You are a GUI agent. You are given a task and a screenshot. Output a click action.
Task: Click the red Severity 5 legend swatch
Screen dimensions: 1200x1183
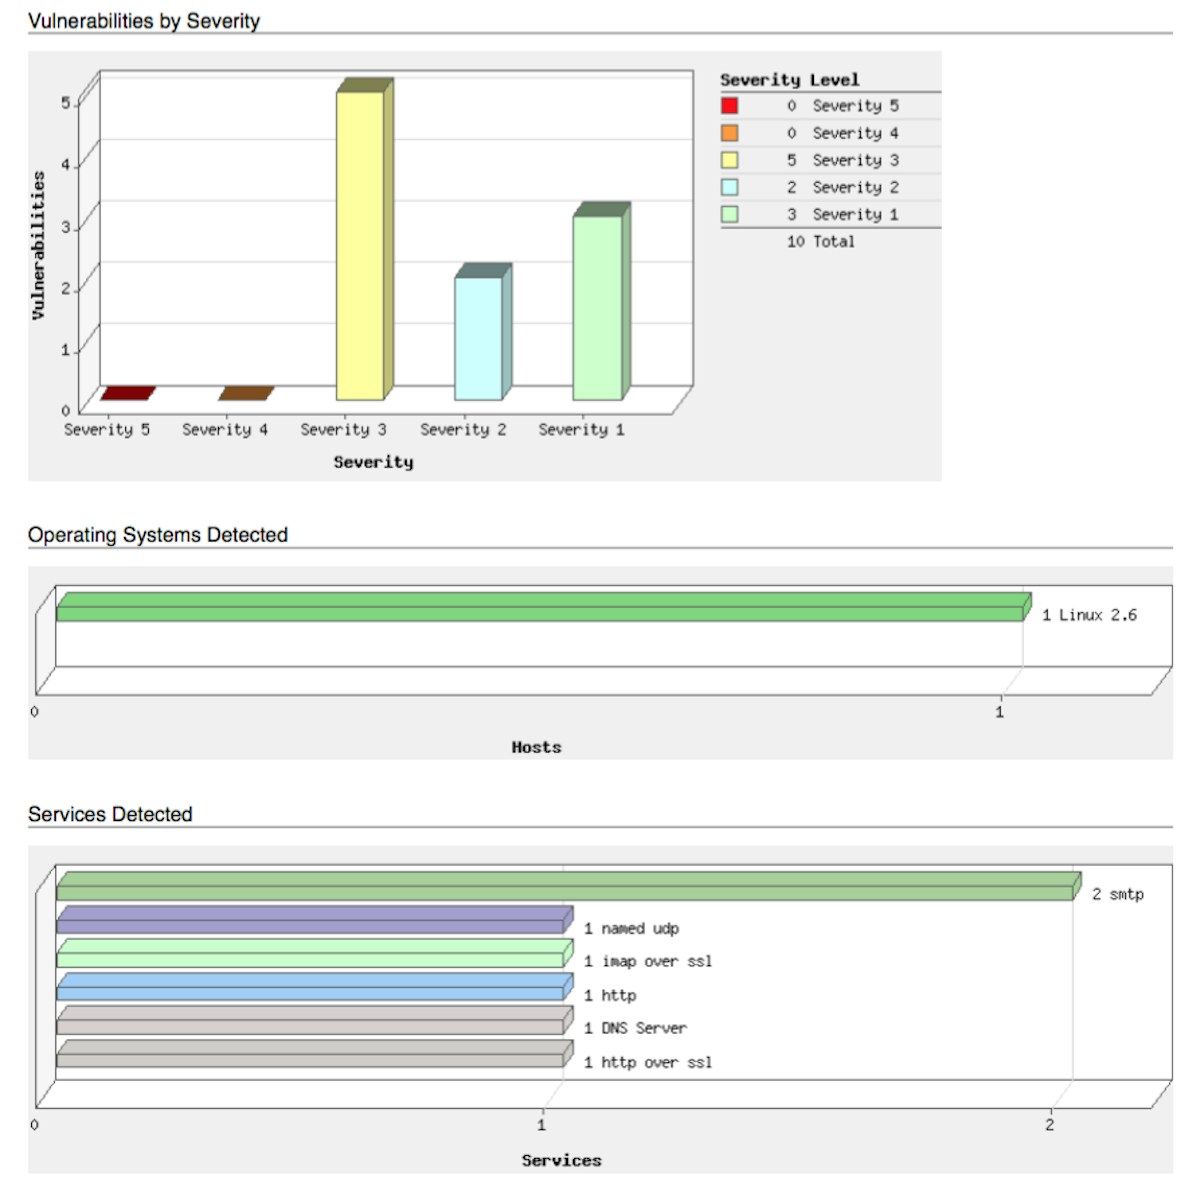coord(730,106)
